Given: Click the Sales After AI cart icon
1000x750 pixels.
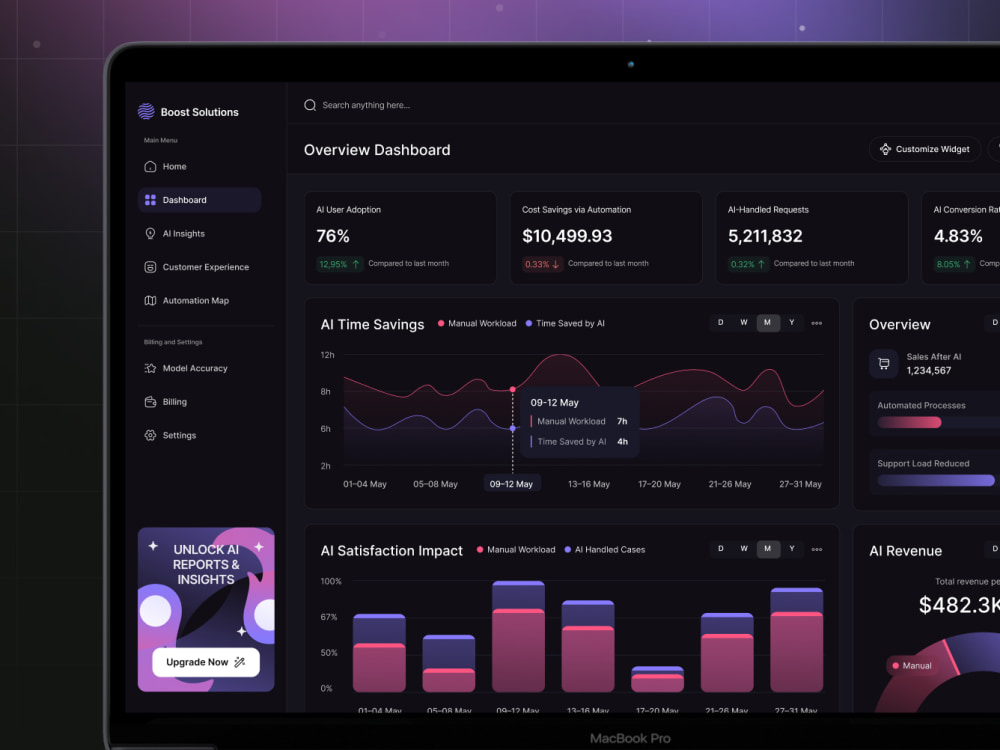Looking at the screenshot, I should tap(884, 364).
